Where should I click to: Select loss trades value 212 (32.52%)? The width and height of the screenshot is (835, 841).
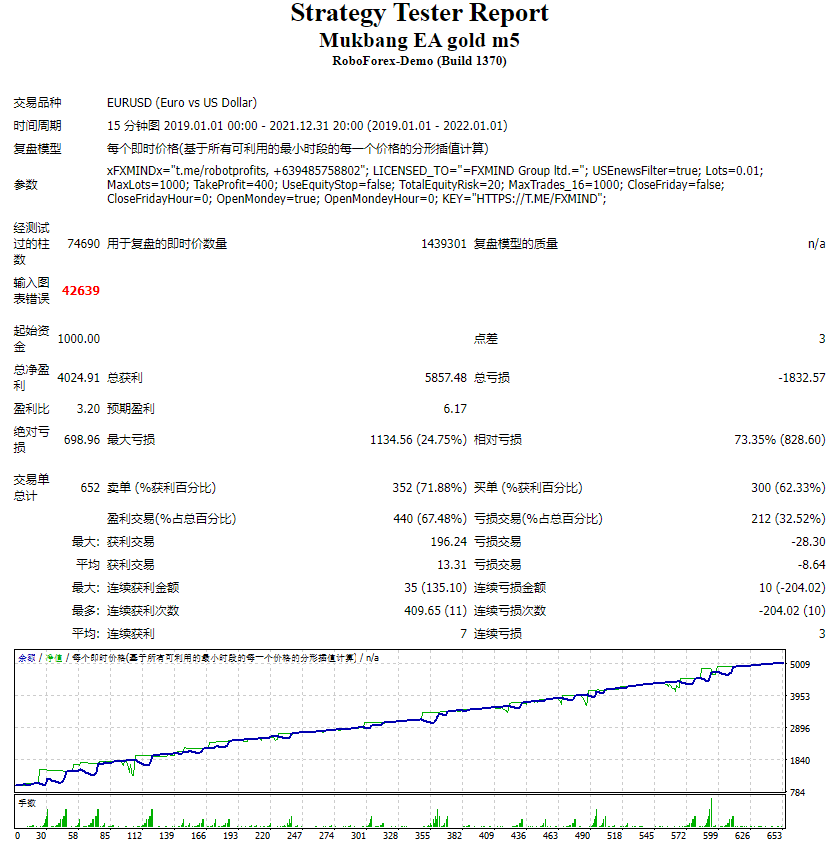tap(788, 519)
